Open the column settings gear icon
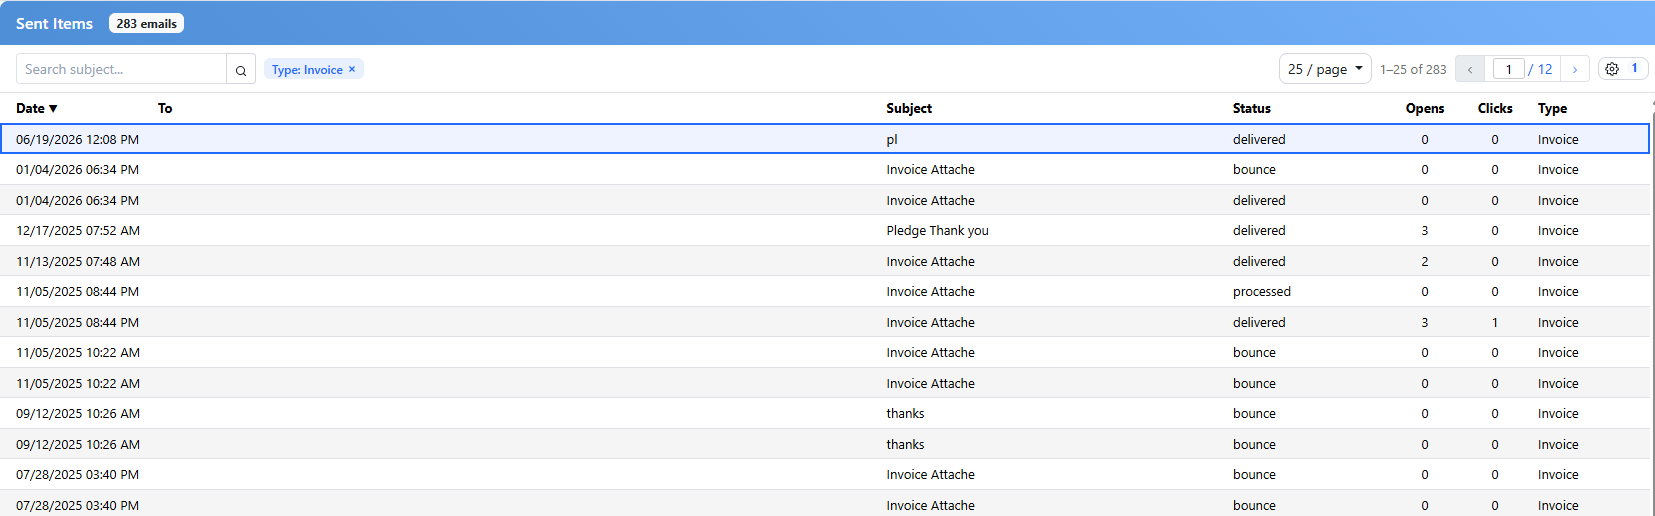This screenshot has height=516, width=1655. coord(1612,69)
